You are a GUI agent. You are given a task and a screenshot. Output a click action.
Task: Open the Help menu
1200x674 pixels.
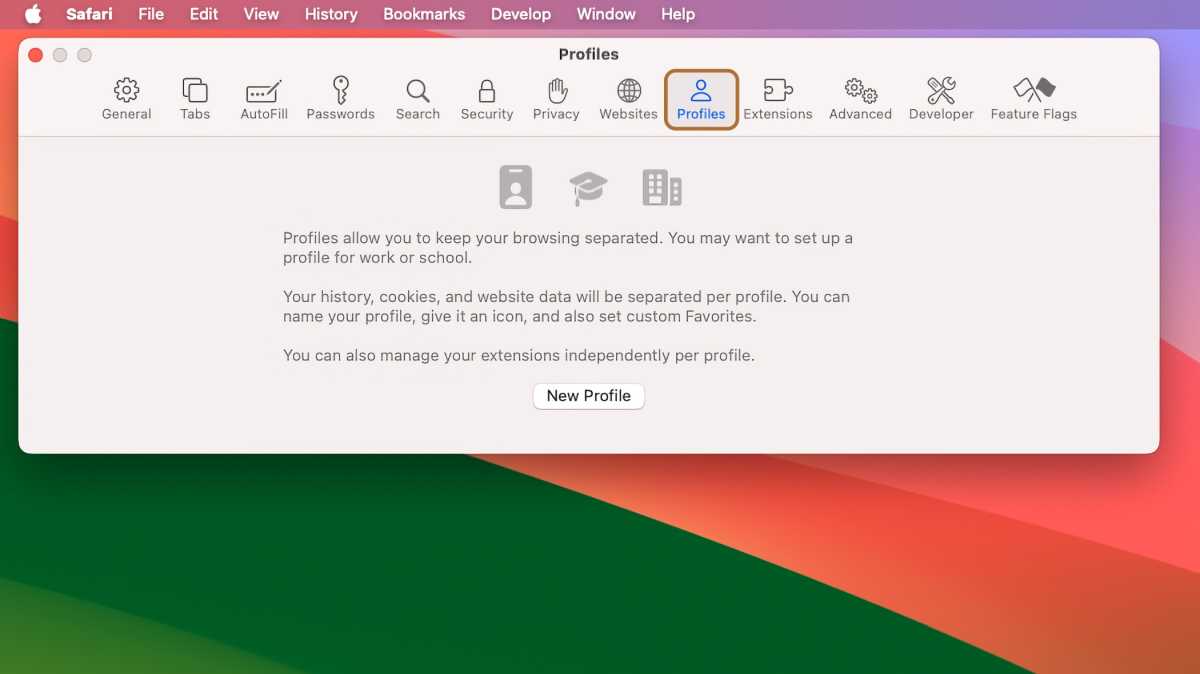coord(678,14)
